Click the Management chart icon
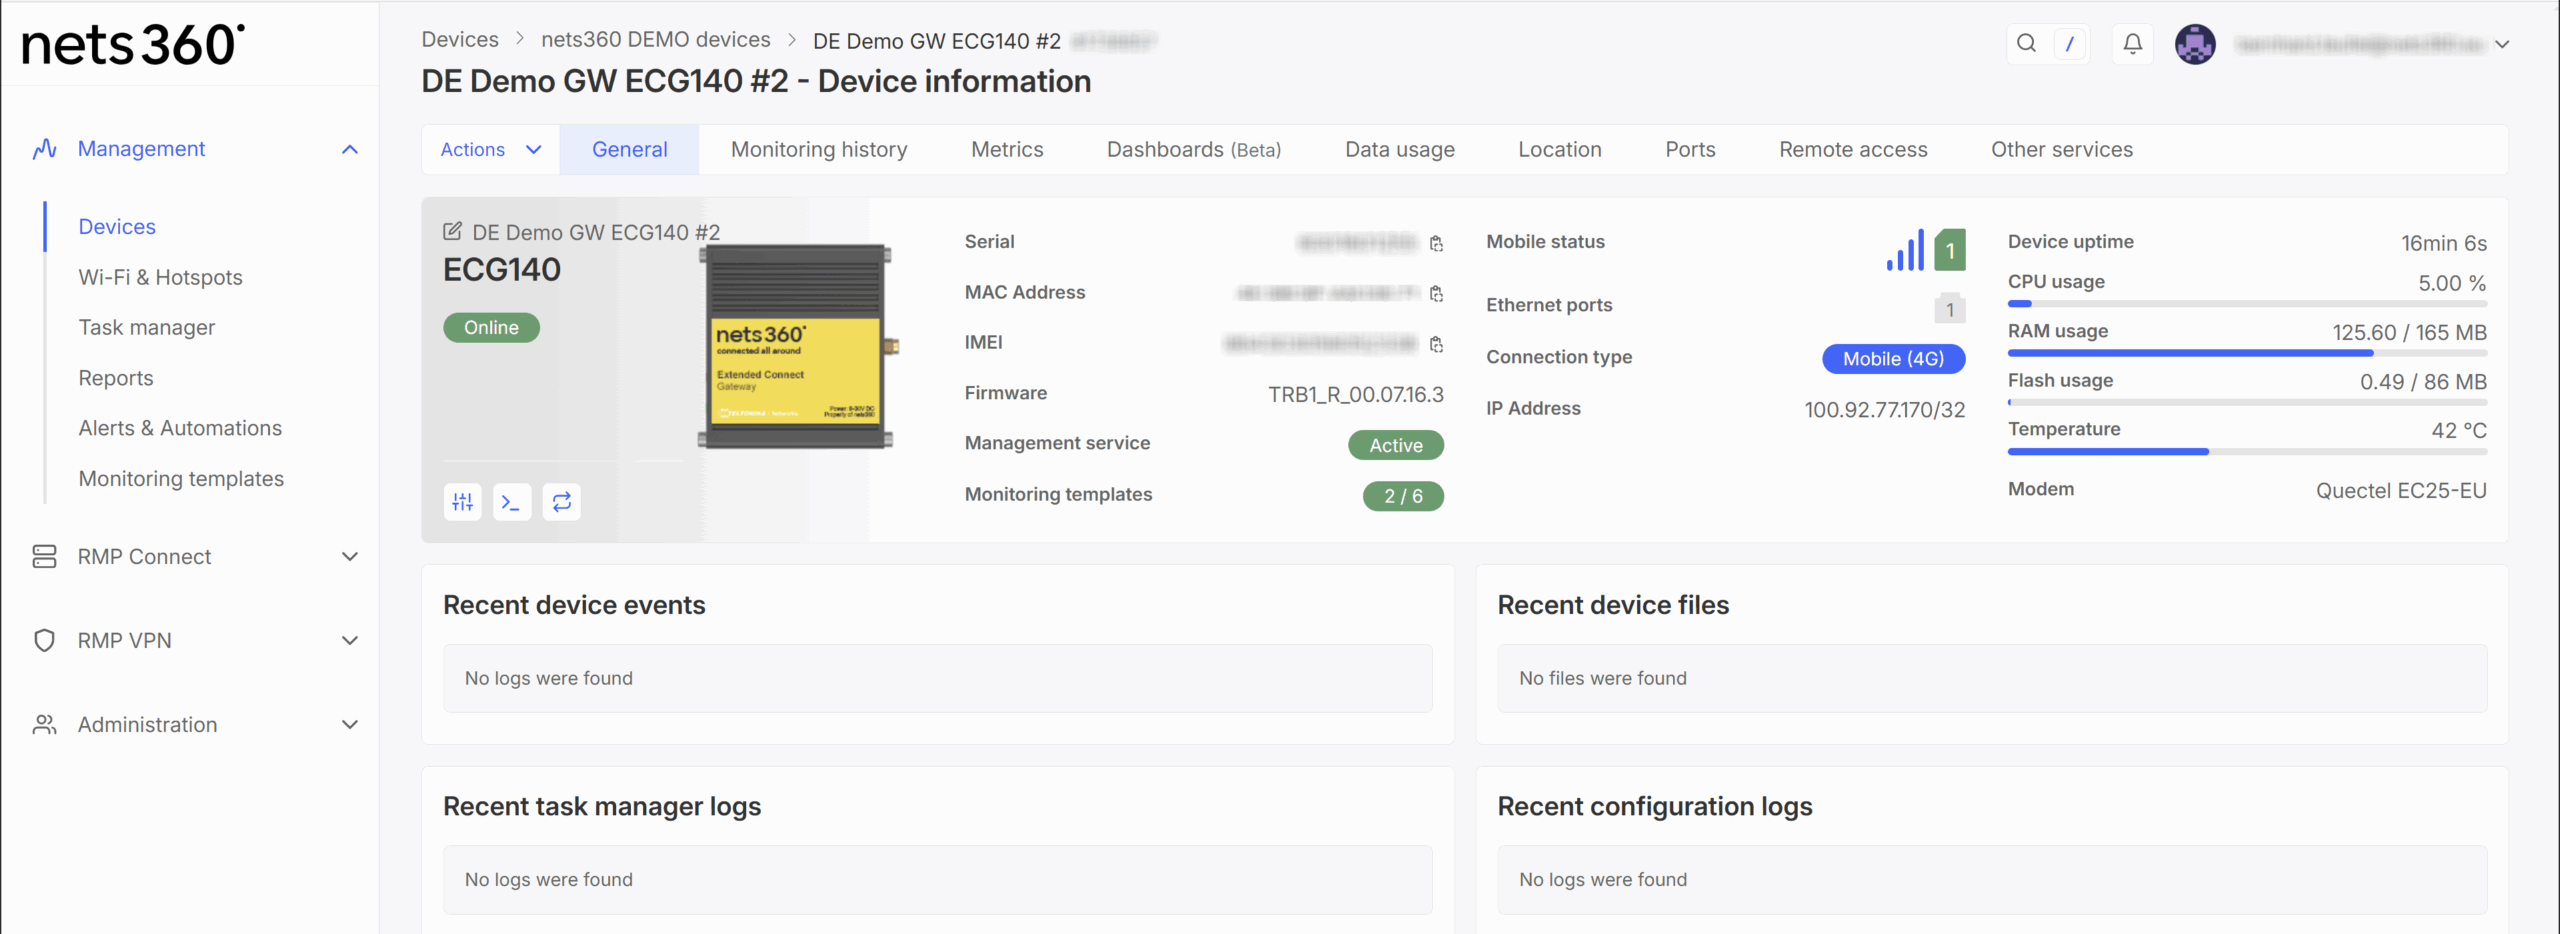The width and height of the screenshot is (2560, 934). pyautogui.click(x=44, y=149)
